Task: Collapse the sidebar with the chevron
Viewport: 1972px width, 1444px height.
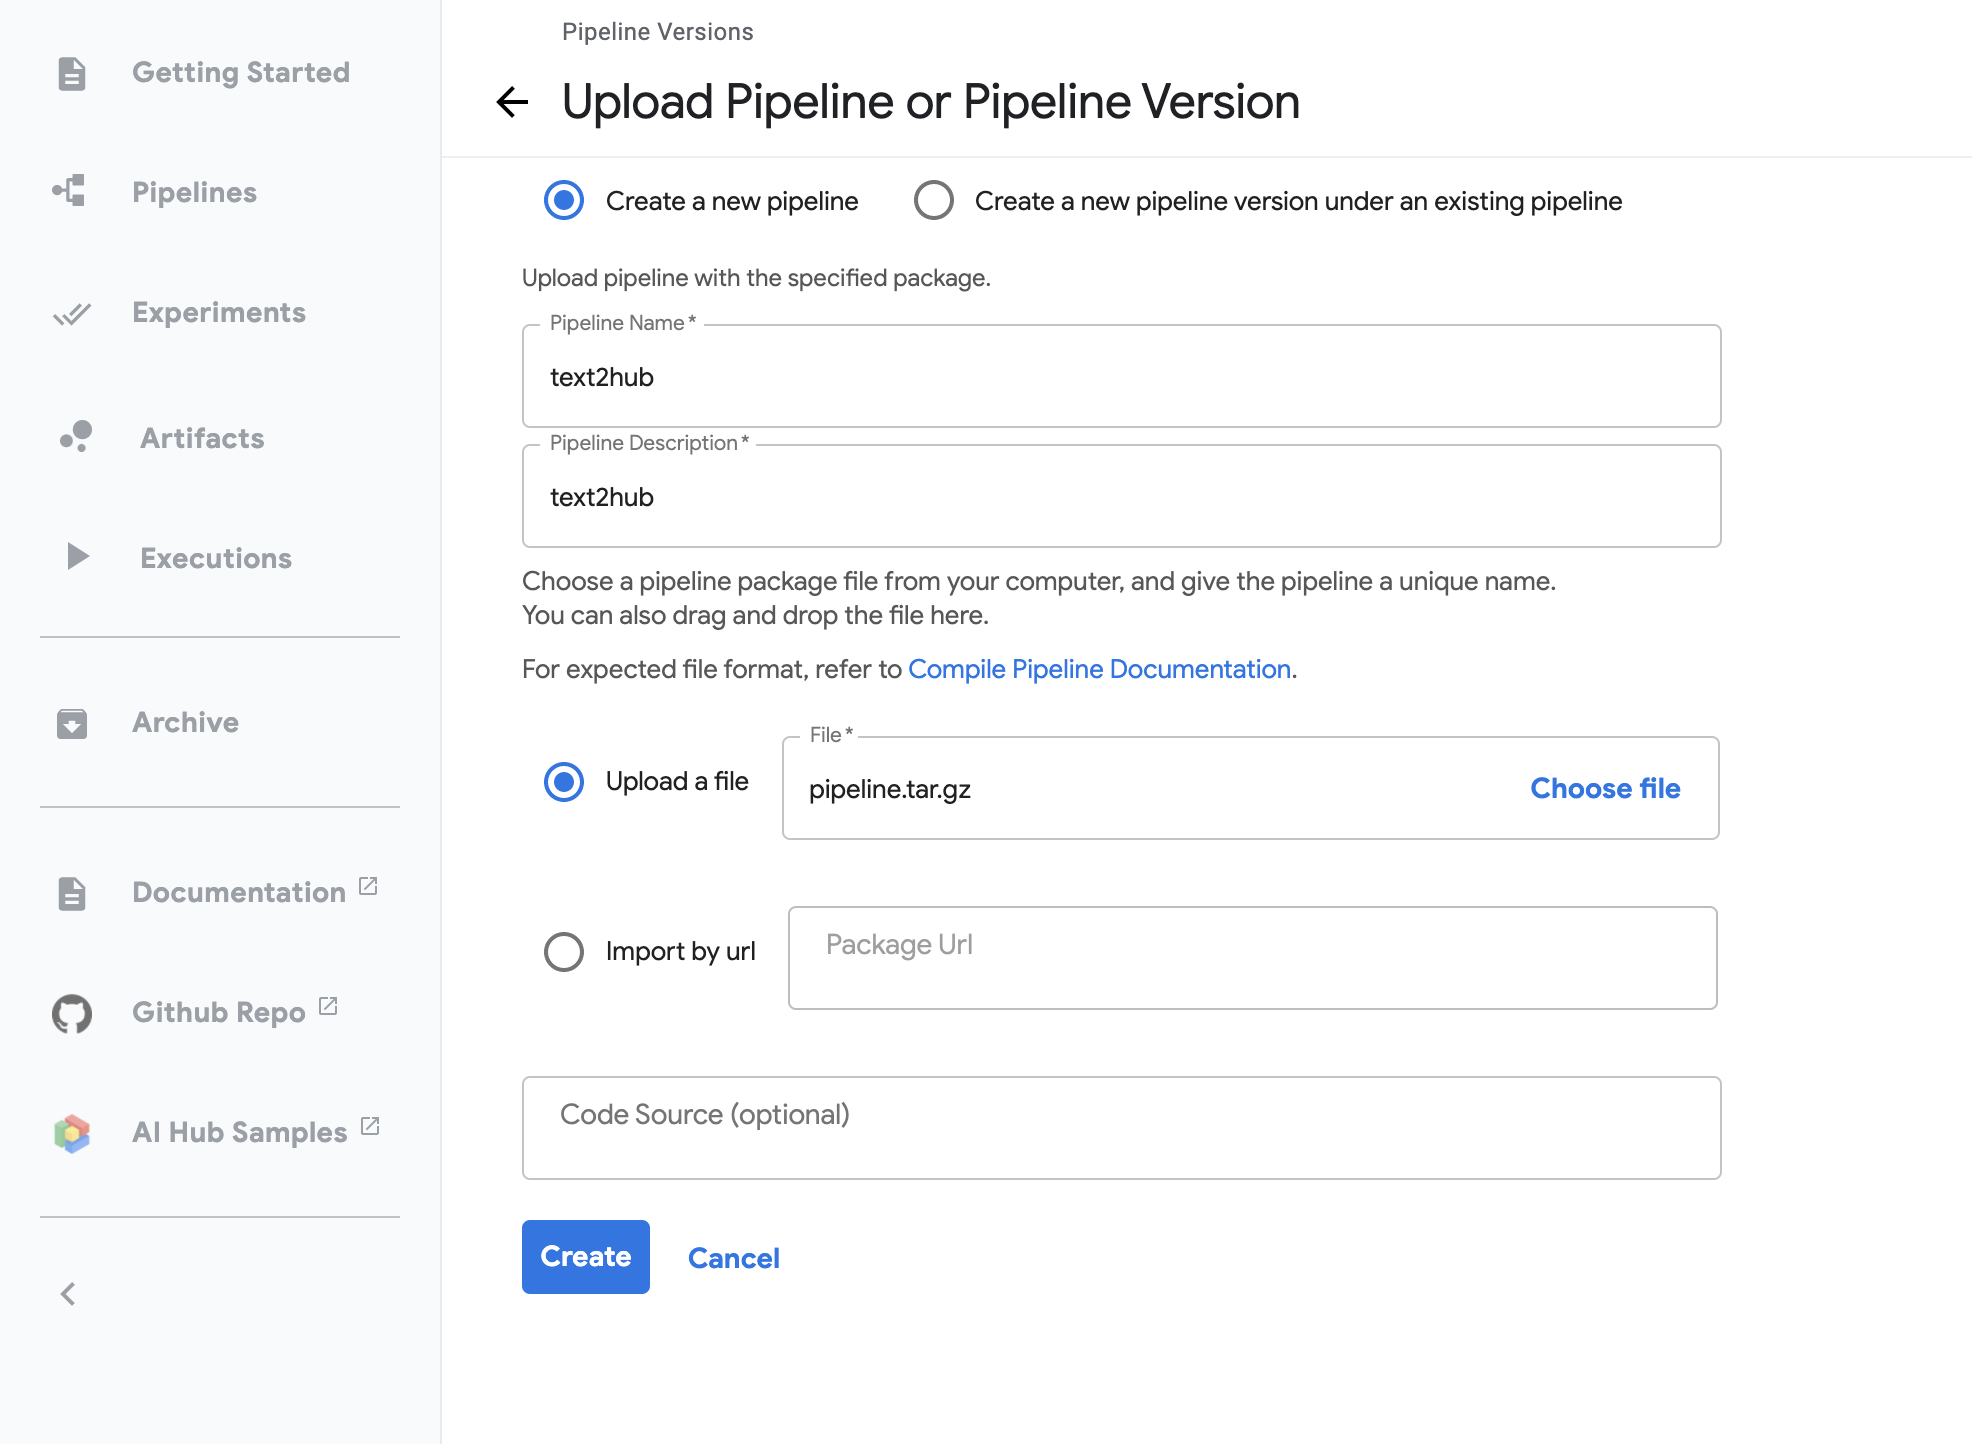Action: pos(68,1294)
